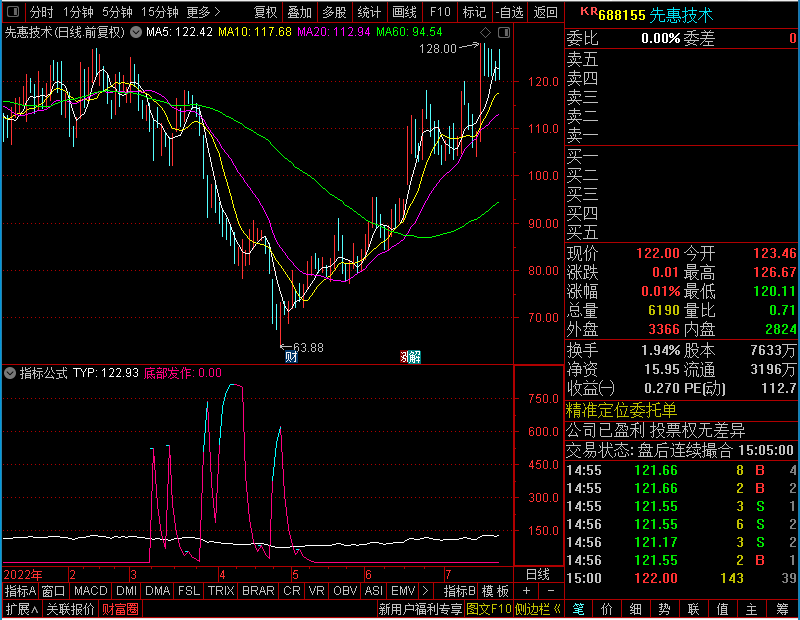Select the 指标A indicator group

[x=20, y=591]
